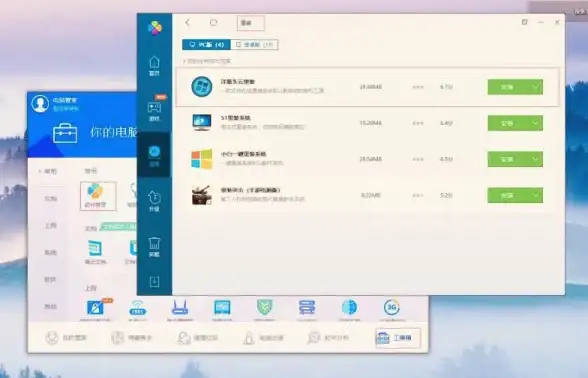
Task: Open the Upgrade icon in blue sidebar
Action: tap(154, 201)
